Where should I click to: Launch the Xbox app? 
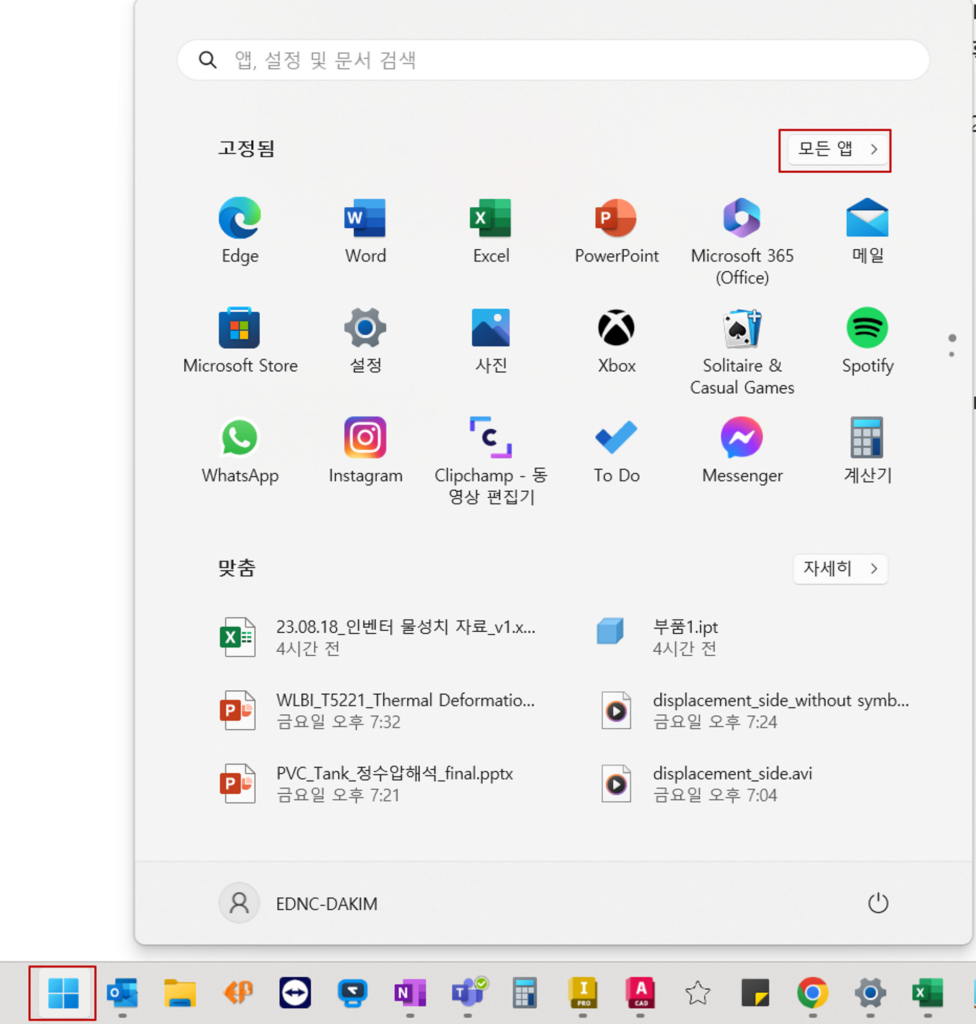[616, 340]
